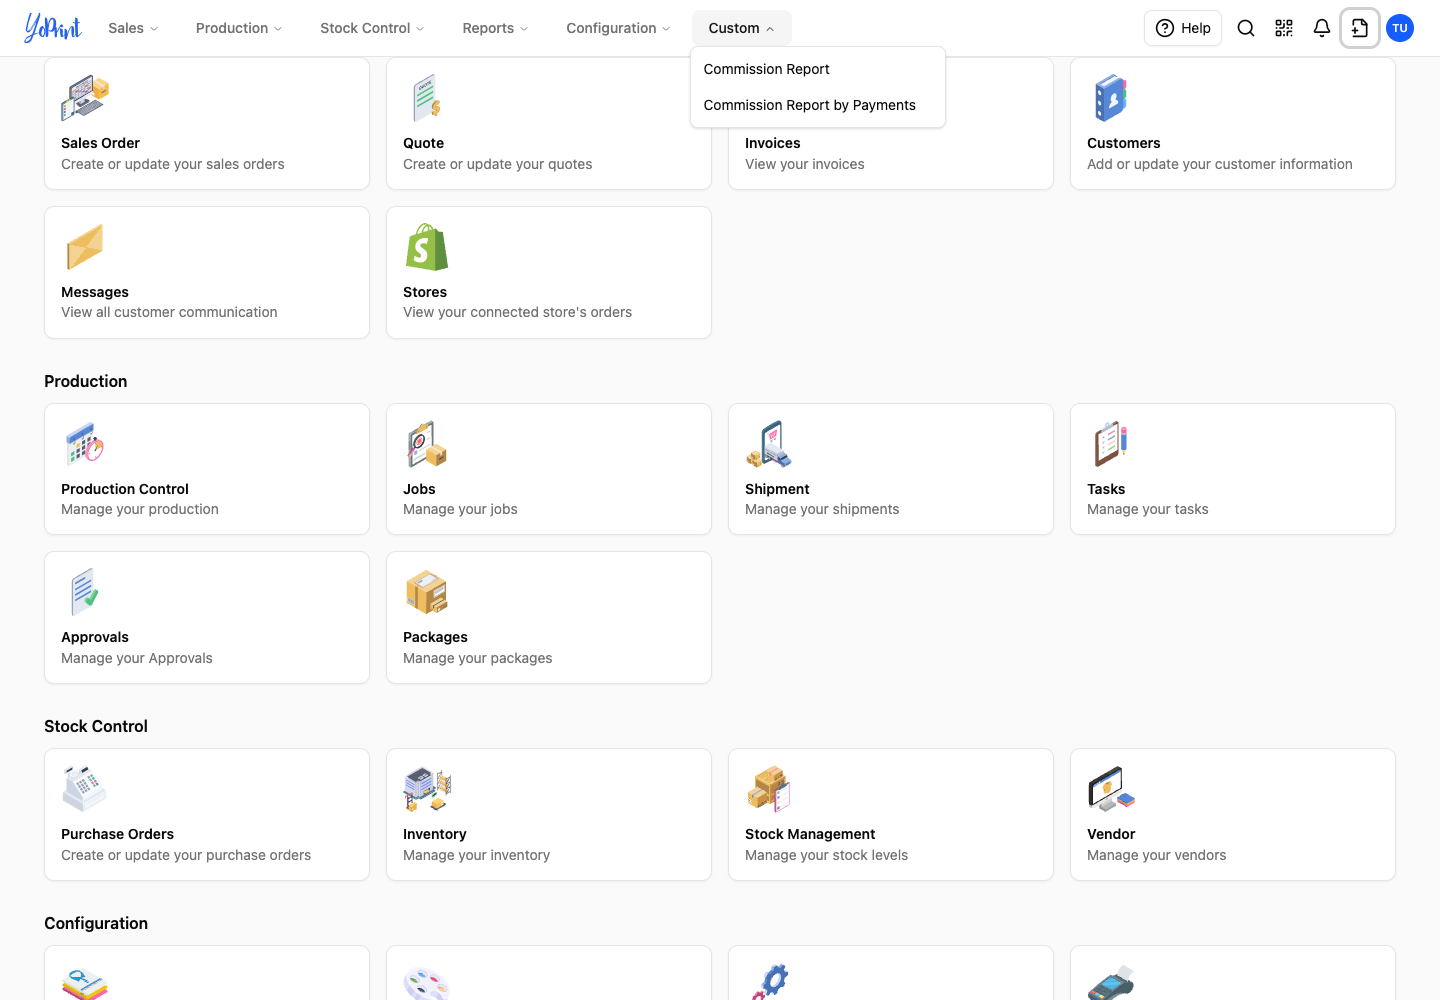Image resolution: width=1440 pixels, height=1000 pixels.
Task: Click the search magnifier icon
Action: (x=1246, y=28)
